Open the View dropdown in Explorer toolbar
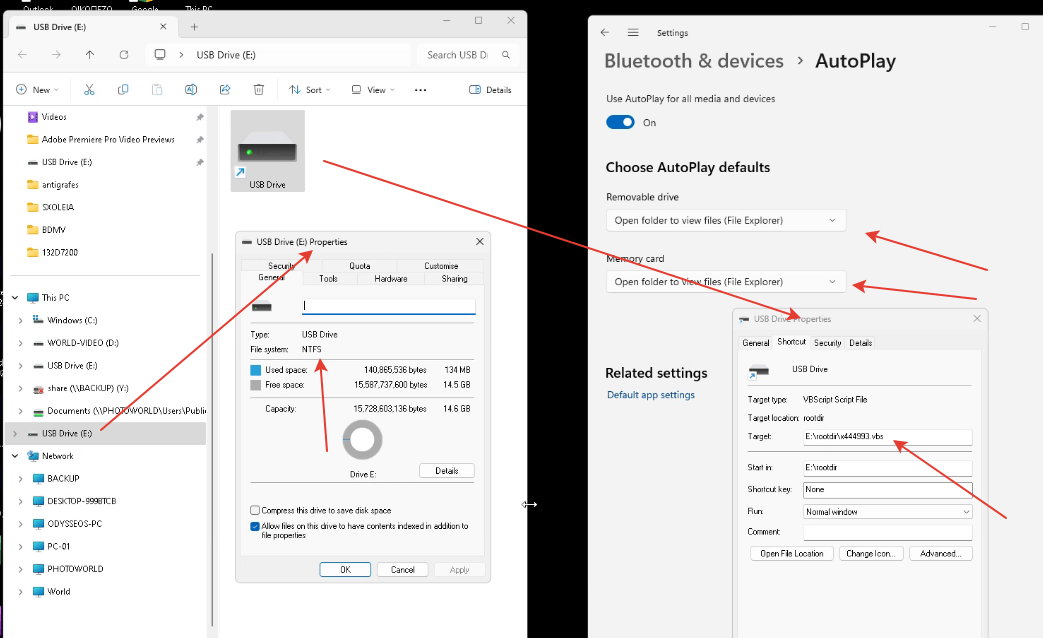 point(373,90)
